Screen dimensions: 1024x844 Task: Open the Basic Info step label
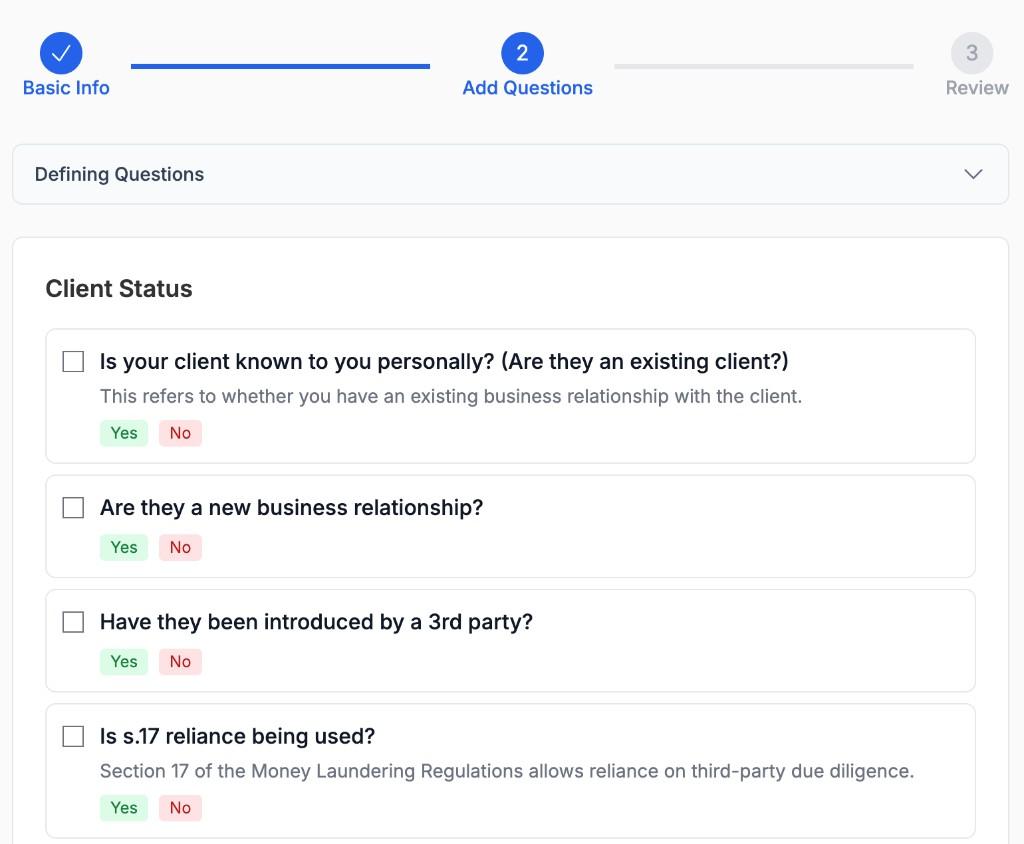[x=66, y=88]
